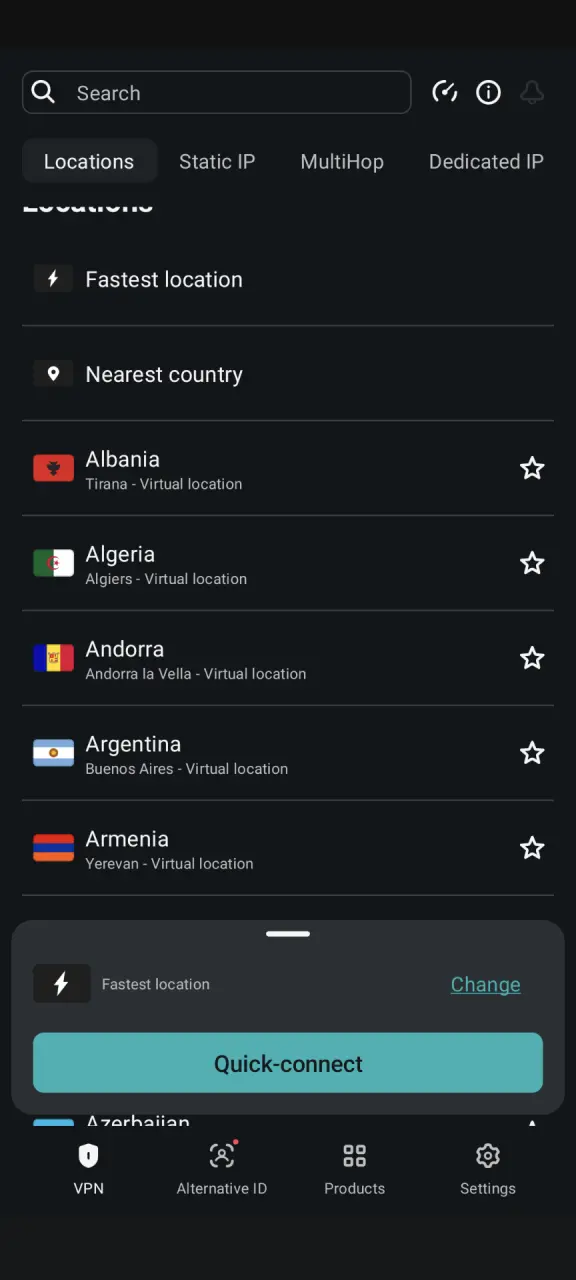Switch to the MultiHop tab
The image size is (576, 1280).
pyautogui.click(x=342, y=161)
